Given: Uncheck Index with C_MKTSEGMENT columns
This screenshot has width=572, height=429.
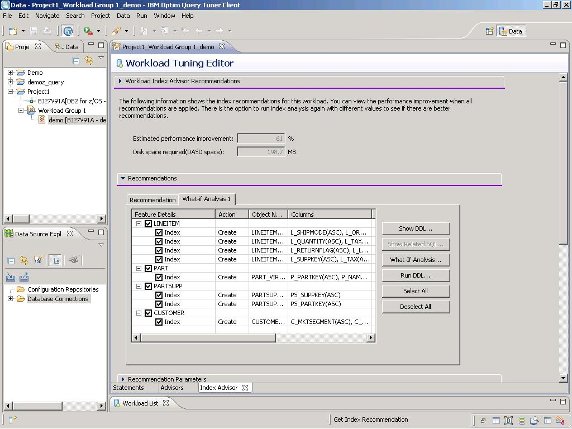Looking at the screenshot, I should [159, 322].
